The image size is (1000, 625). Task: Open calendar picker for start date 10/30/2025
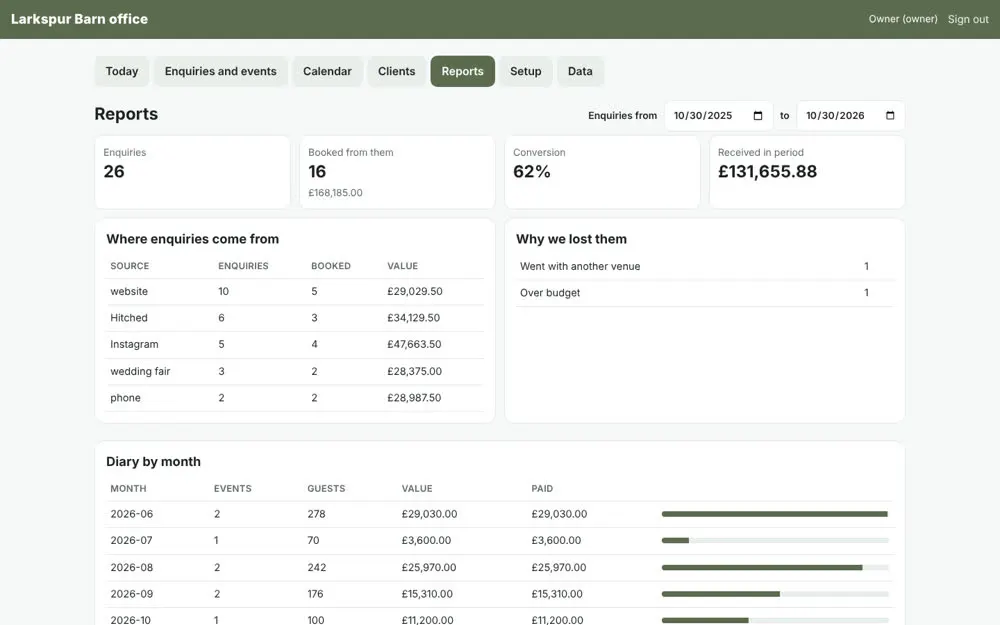pyautogui.click(x=758, y=115)
